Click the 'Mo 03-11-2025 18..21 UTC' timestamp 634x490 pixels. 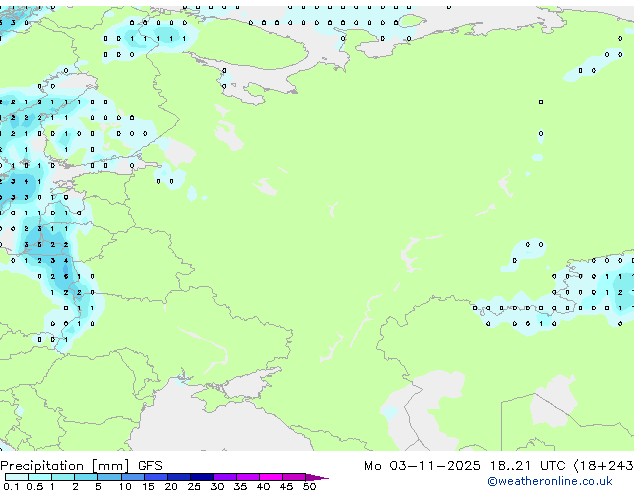click(x=465, y=466)
